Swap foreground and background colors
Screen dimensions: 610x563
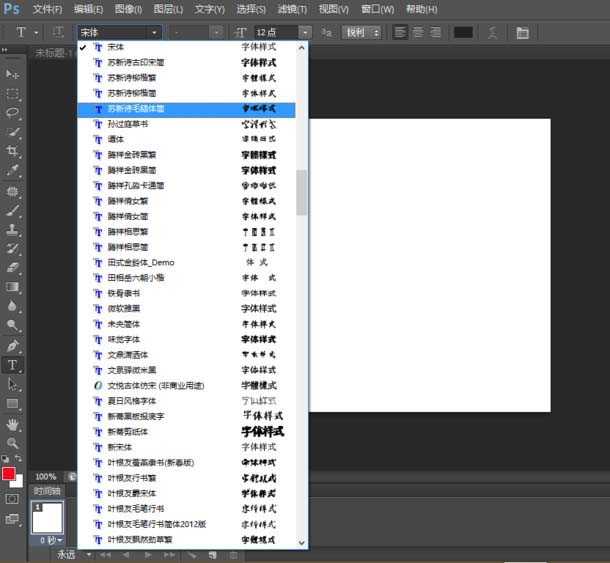18,458
